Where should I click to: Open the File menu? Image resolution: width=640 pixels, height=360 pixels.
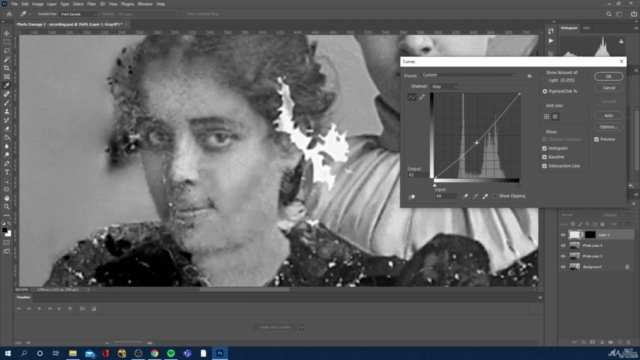pos(14,4)
